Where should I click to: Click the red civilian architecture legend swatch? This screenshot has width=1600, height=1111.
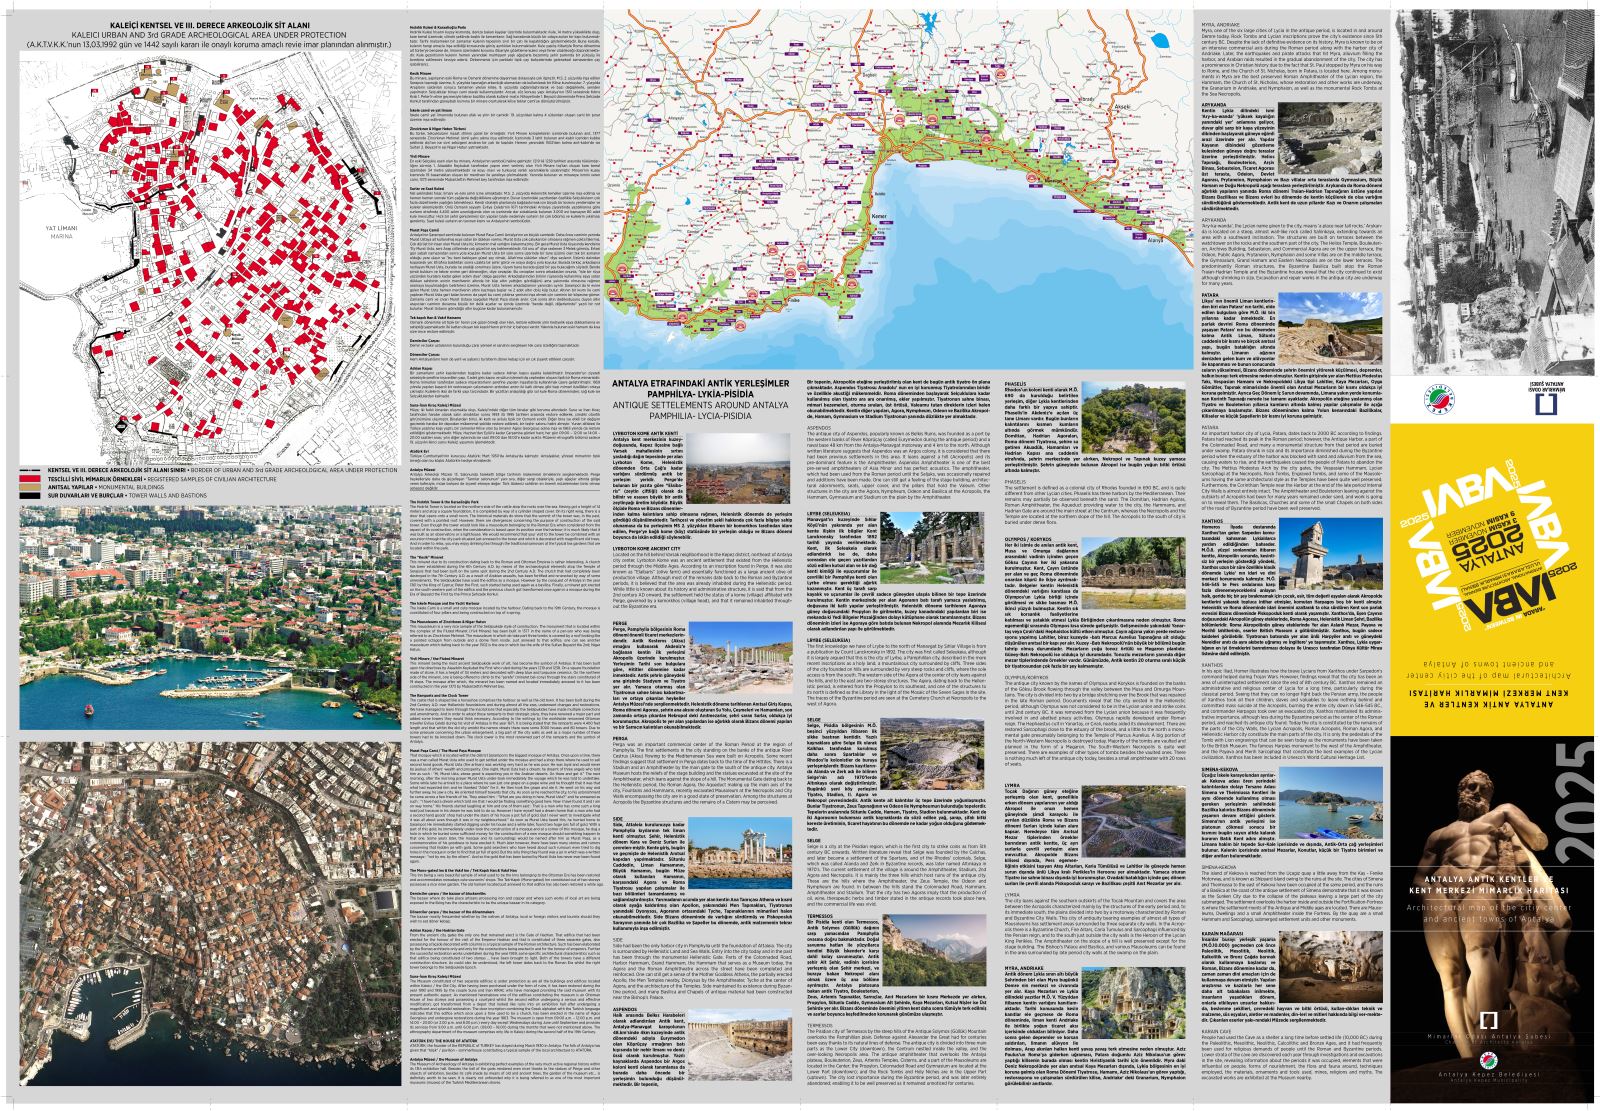32,478
